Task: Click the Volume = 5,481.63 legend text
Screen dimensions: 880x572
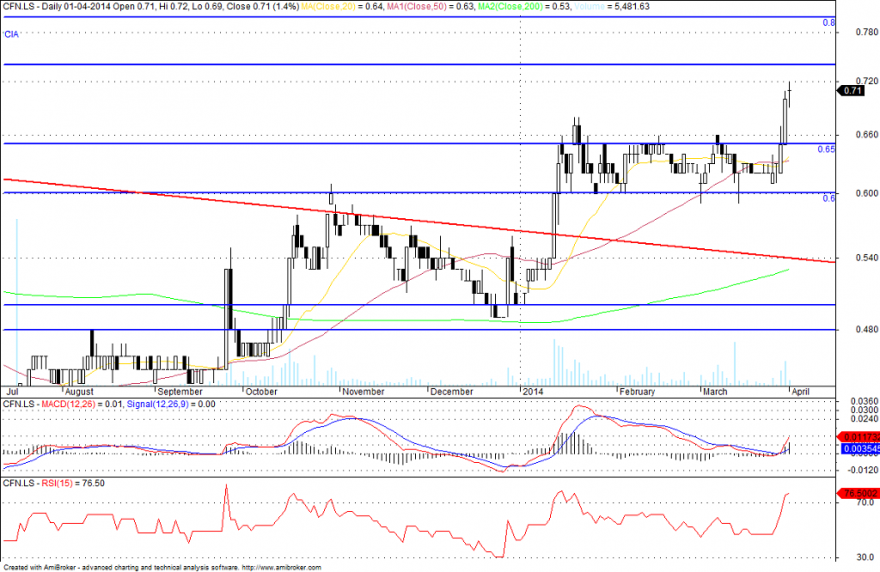Action: point(611,7)
